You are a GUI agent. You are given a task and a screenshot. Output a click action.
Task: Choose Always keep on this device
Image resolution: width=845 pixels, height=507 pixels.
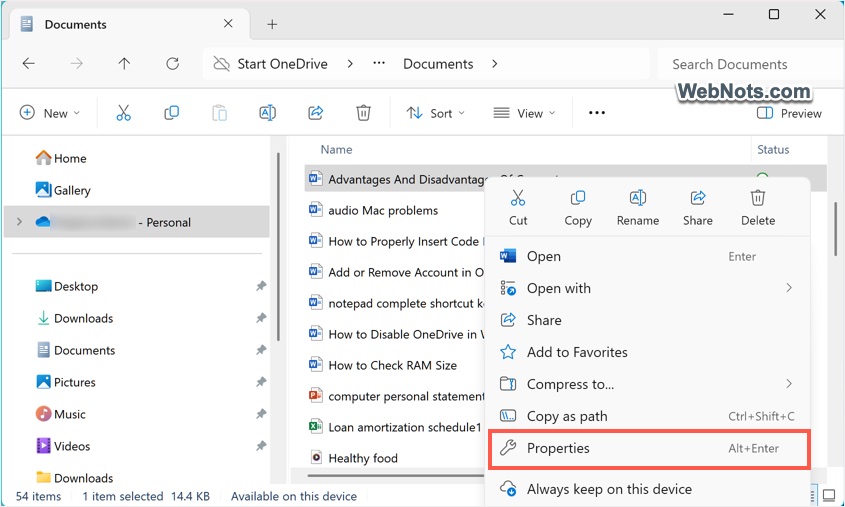click(x=649, y=489)
